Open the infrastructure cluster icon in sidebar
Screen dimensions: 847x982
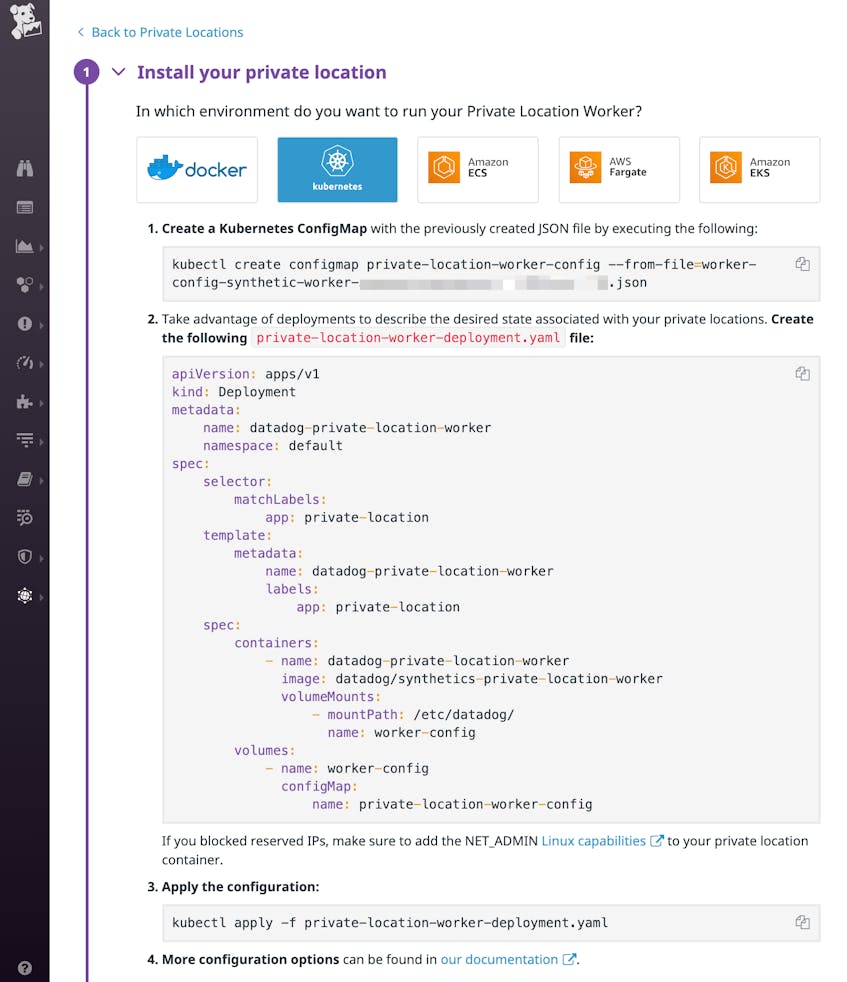coord(24,285)
